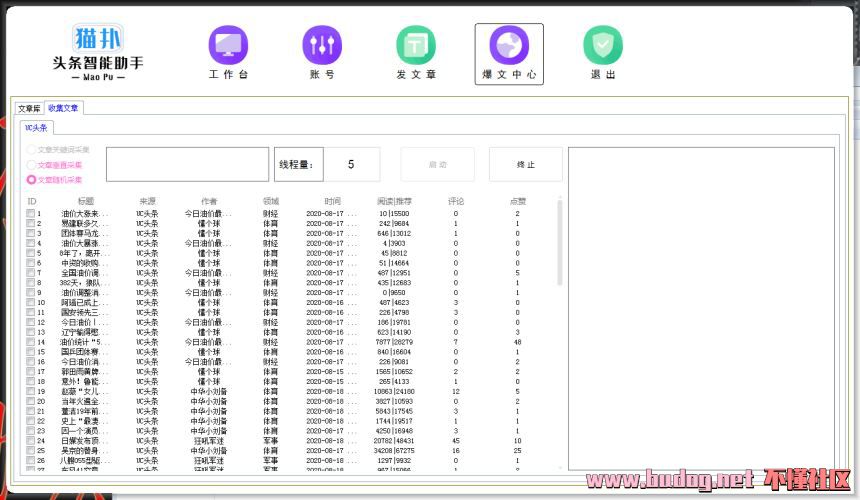
Task: Check the checkbox for row 8
Action: pos(31,282)
